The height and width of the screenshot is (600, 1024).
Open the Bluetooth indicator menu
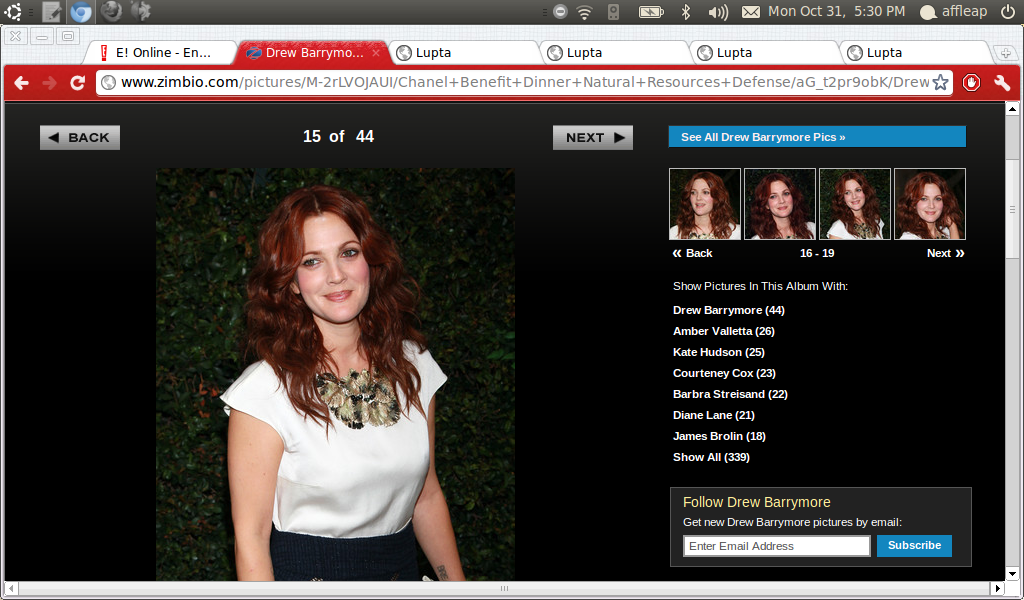[686, 12]
